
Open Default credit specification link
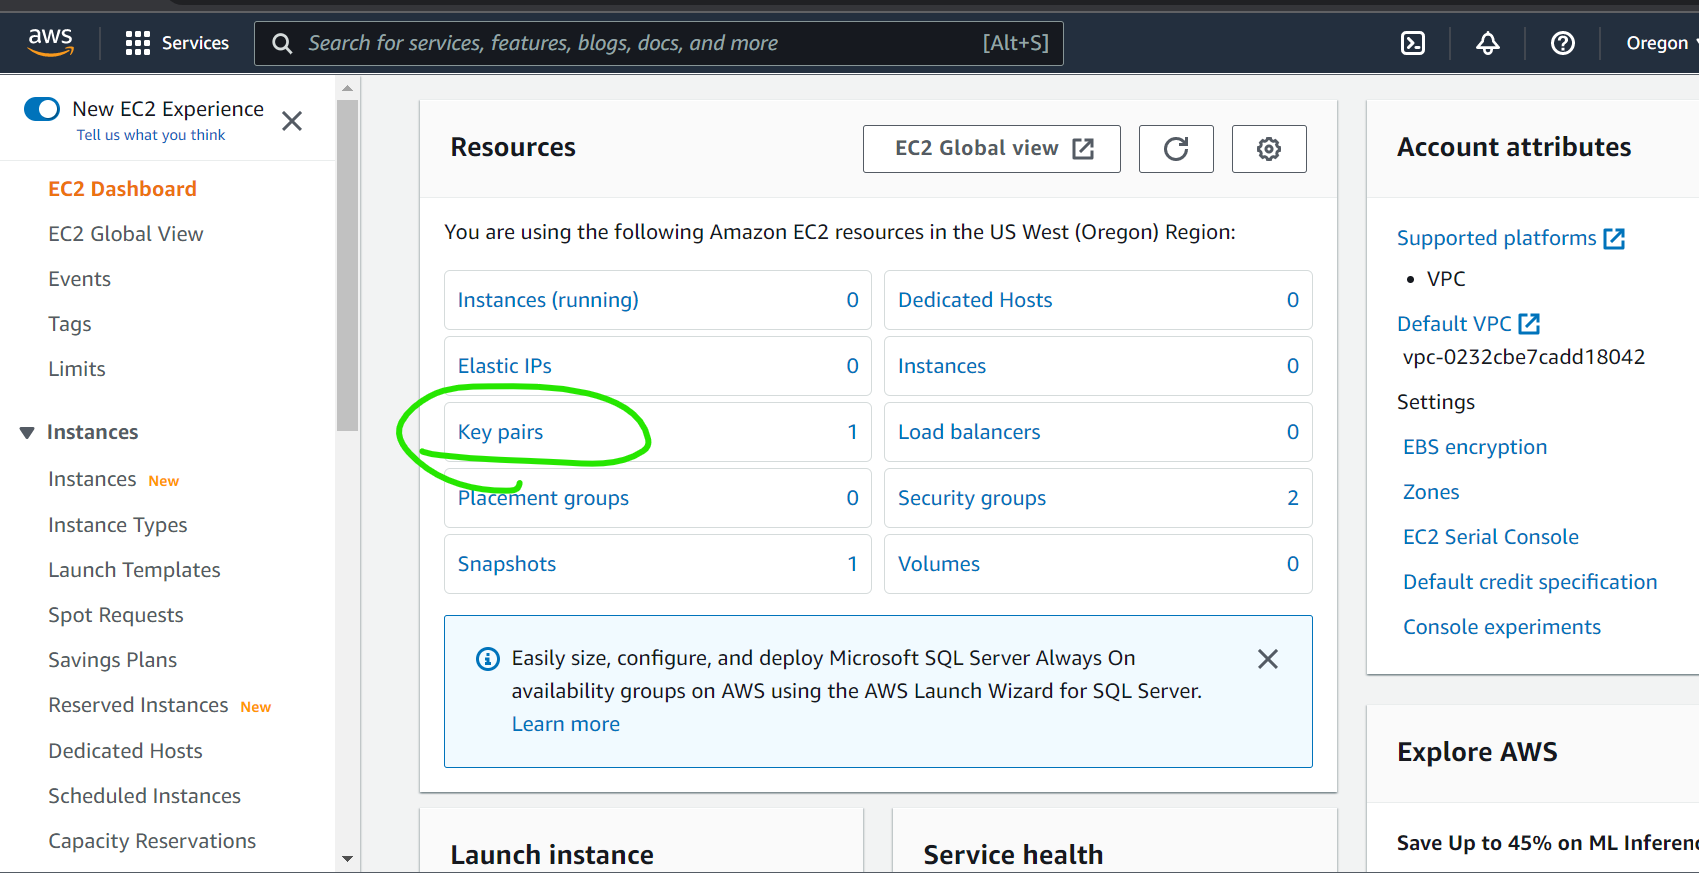coord(1530,582)
